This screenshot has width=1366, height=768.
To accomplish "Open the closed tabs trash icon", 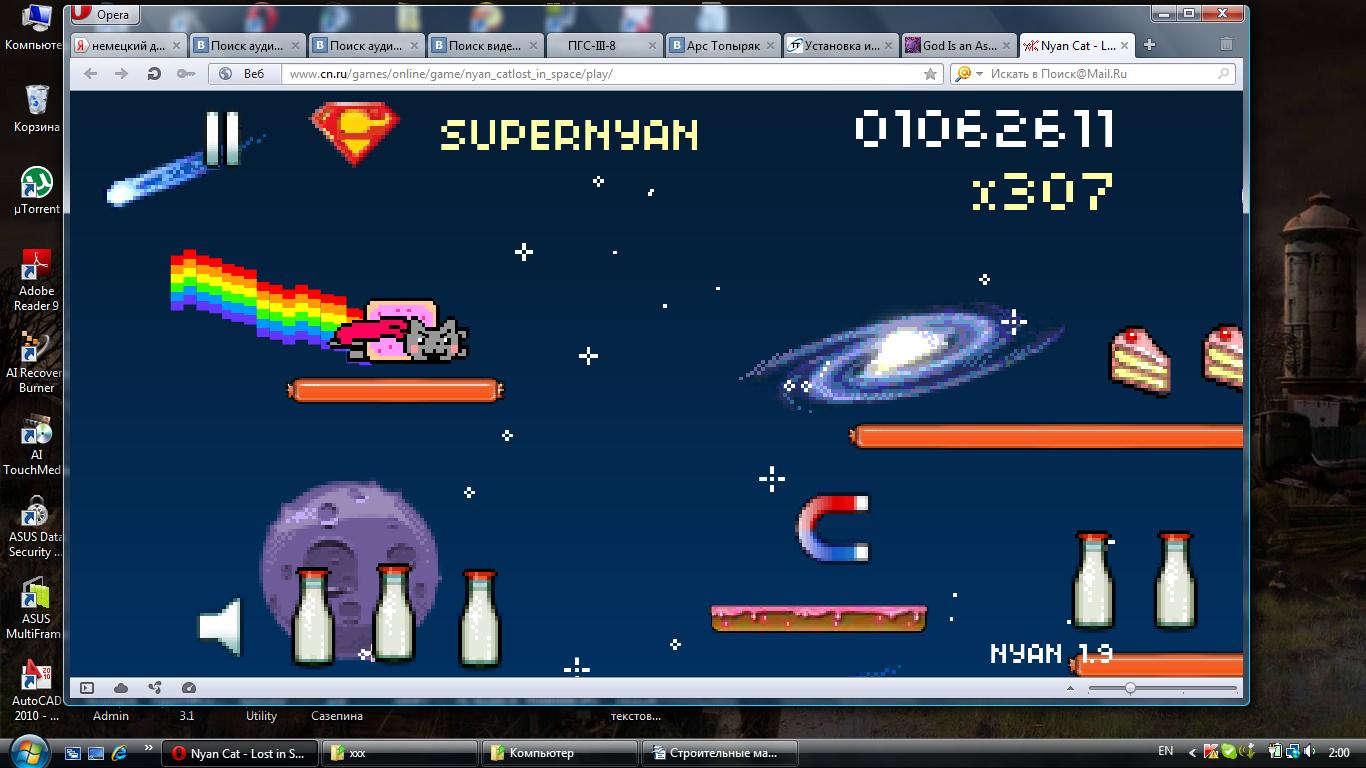I will tap(1226, 45).
